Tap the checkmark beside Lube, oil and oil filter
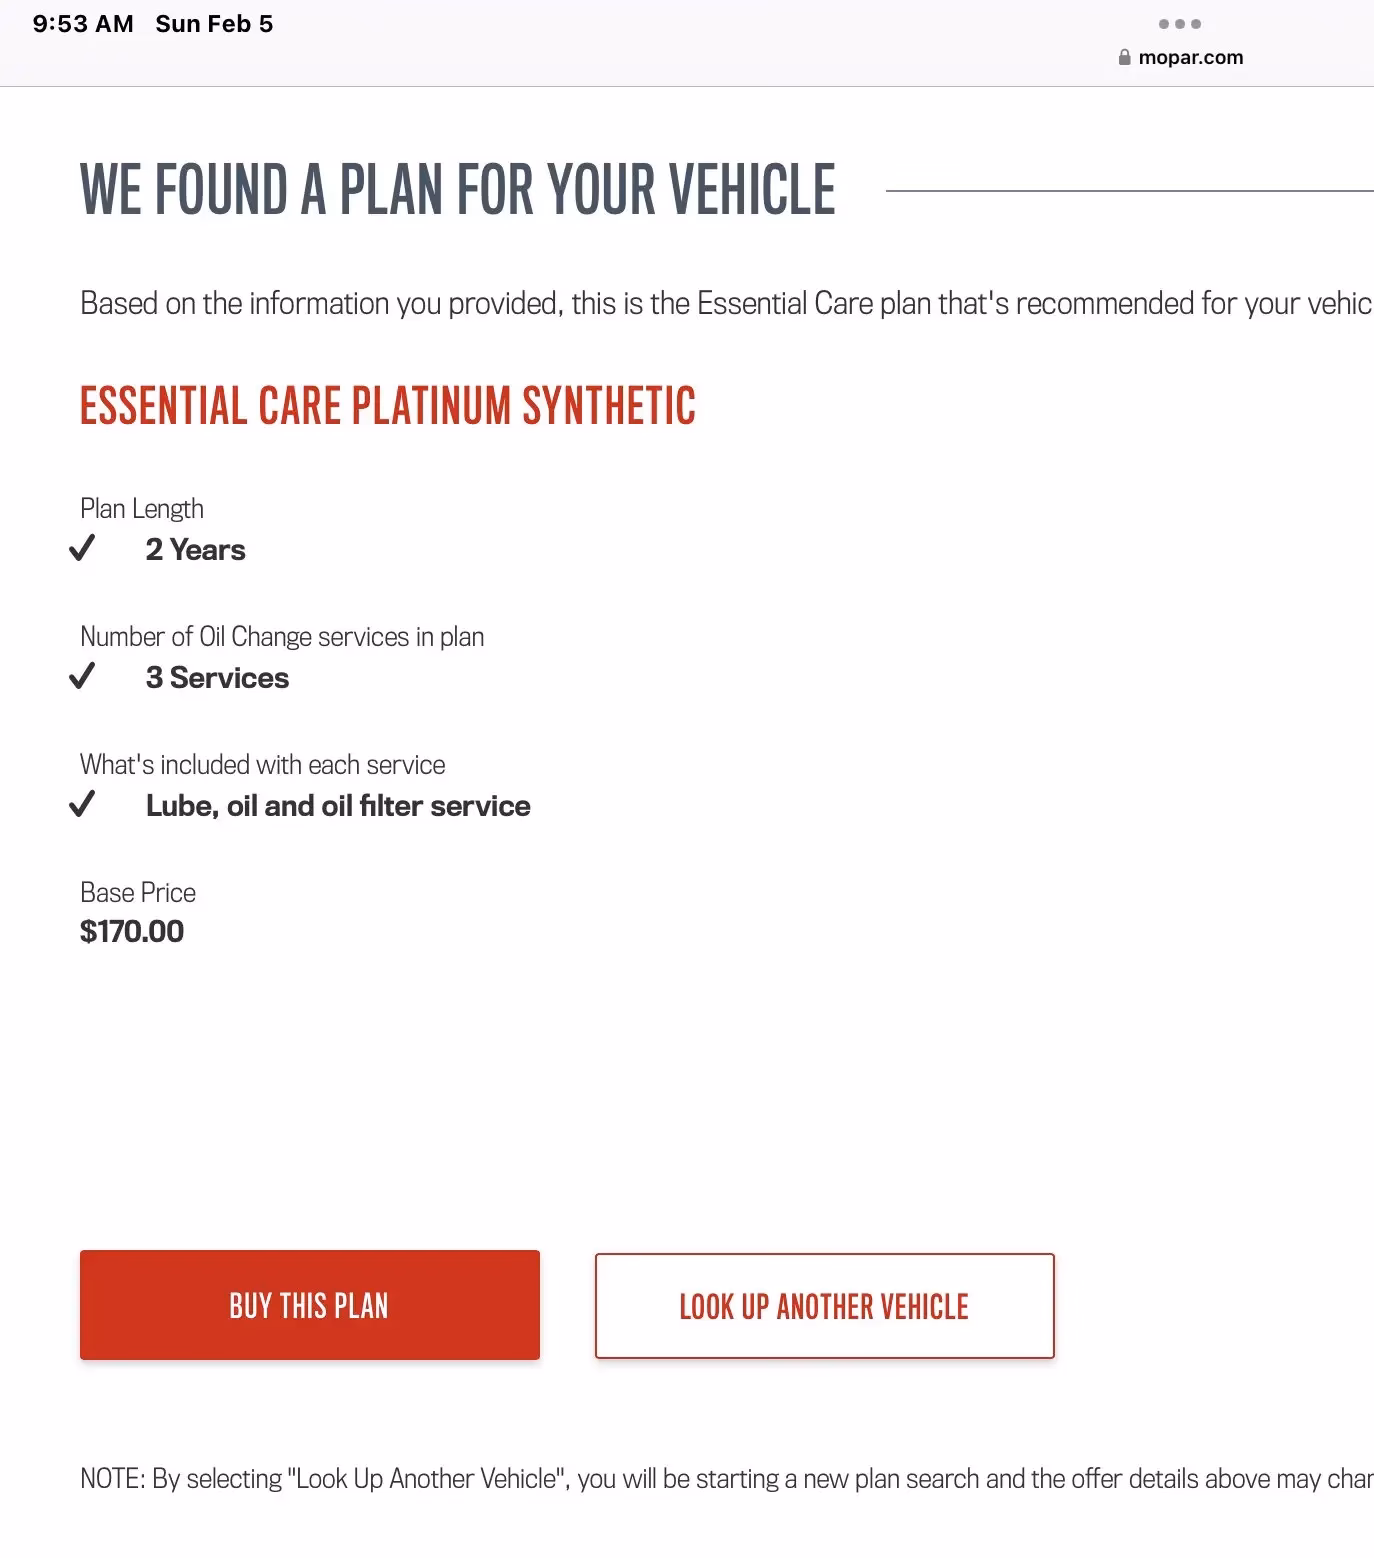The image size is (1374, 1558). point(85,804)
